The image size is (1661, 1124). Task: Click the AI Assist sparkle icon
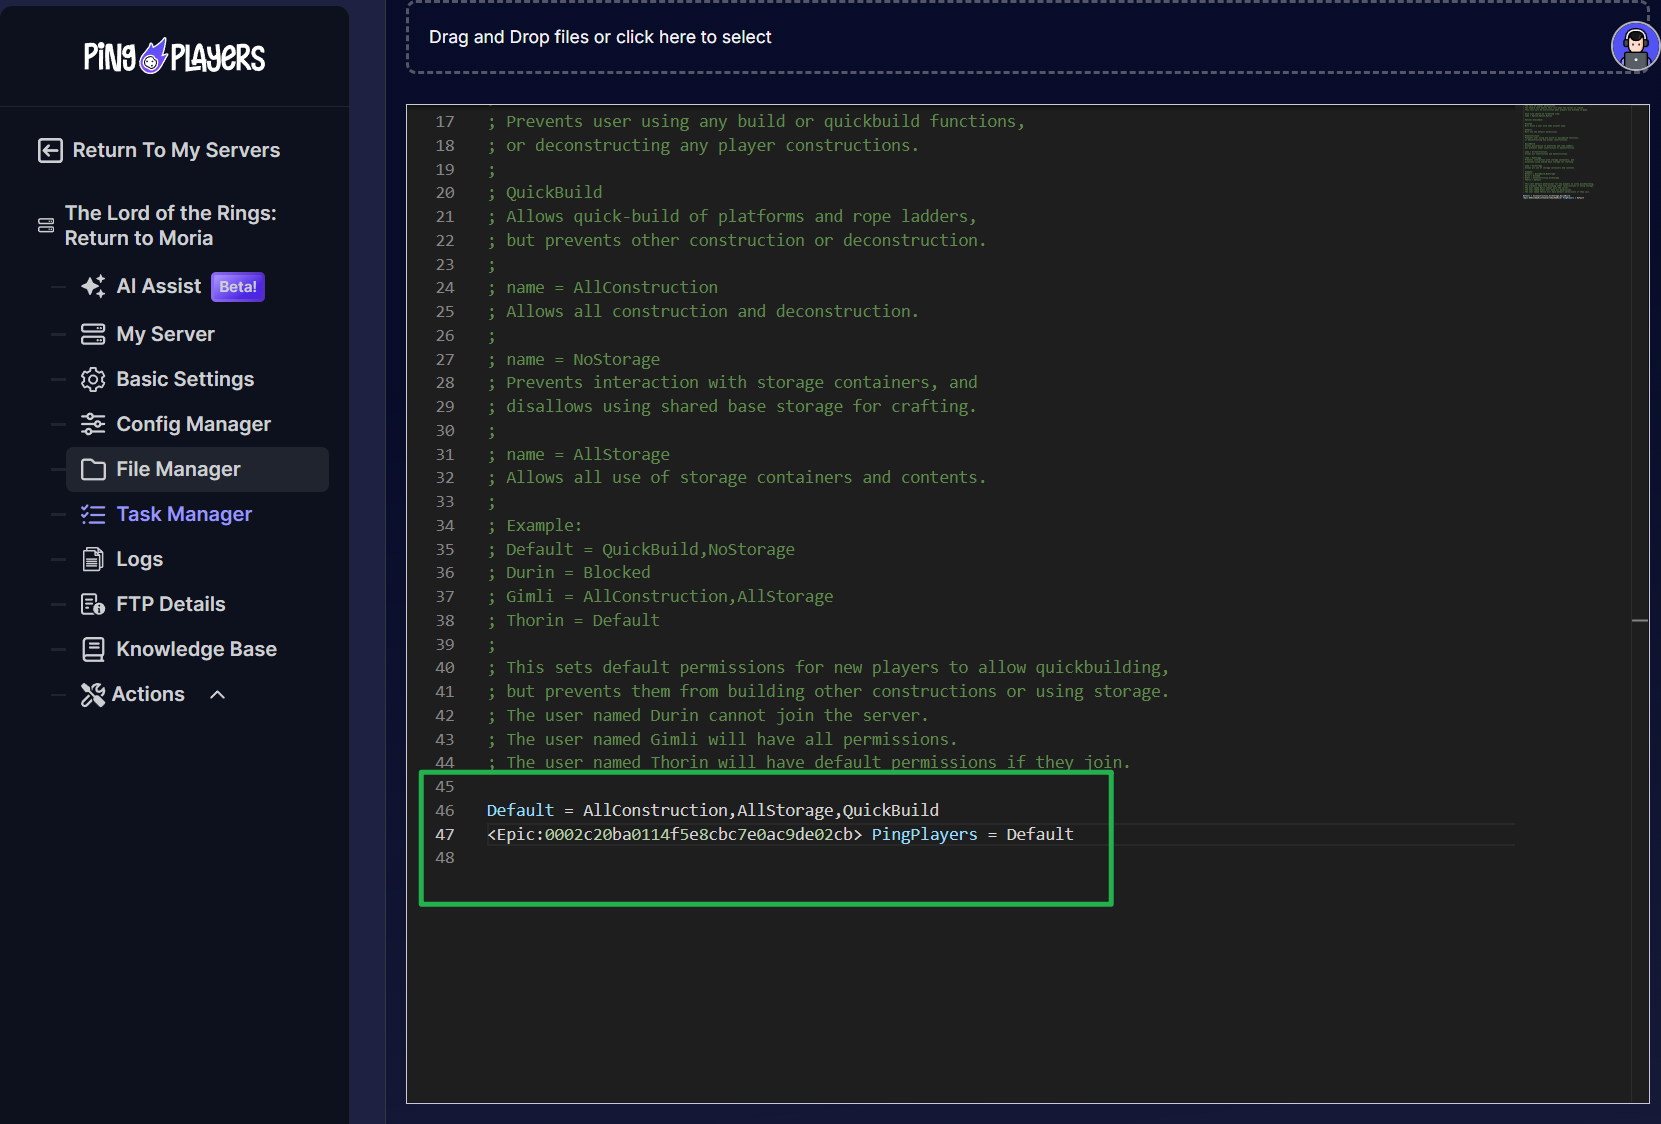(93, 286)
